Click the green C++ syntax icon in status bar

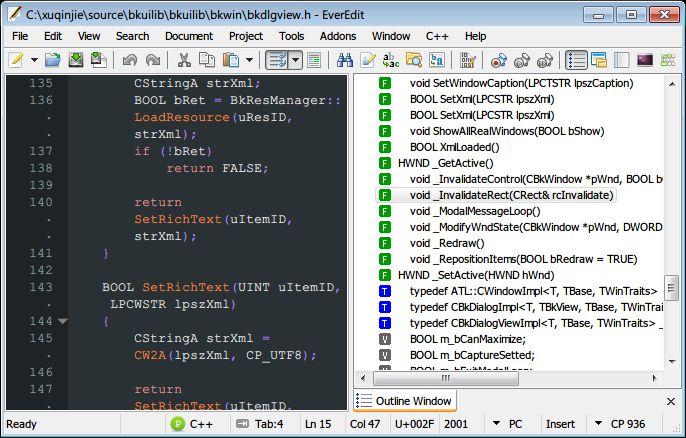coord(178,424)
